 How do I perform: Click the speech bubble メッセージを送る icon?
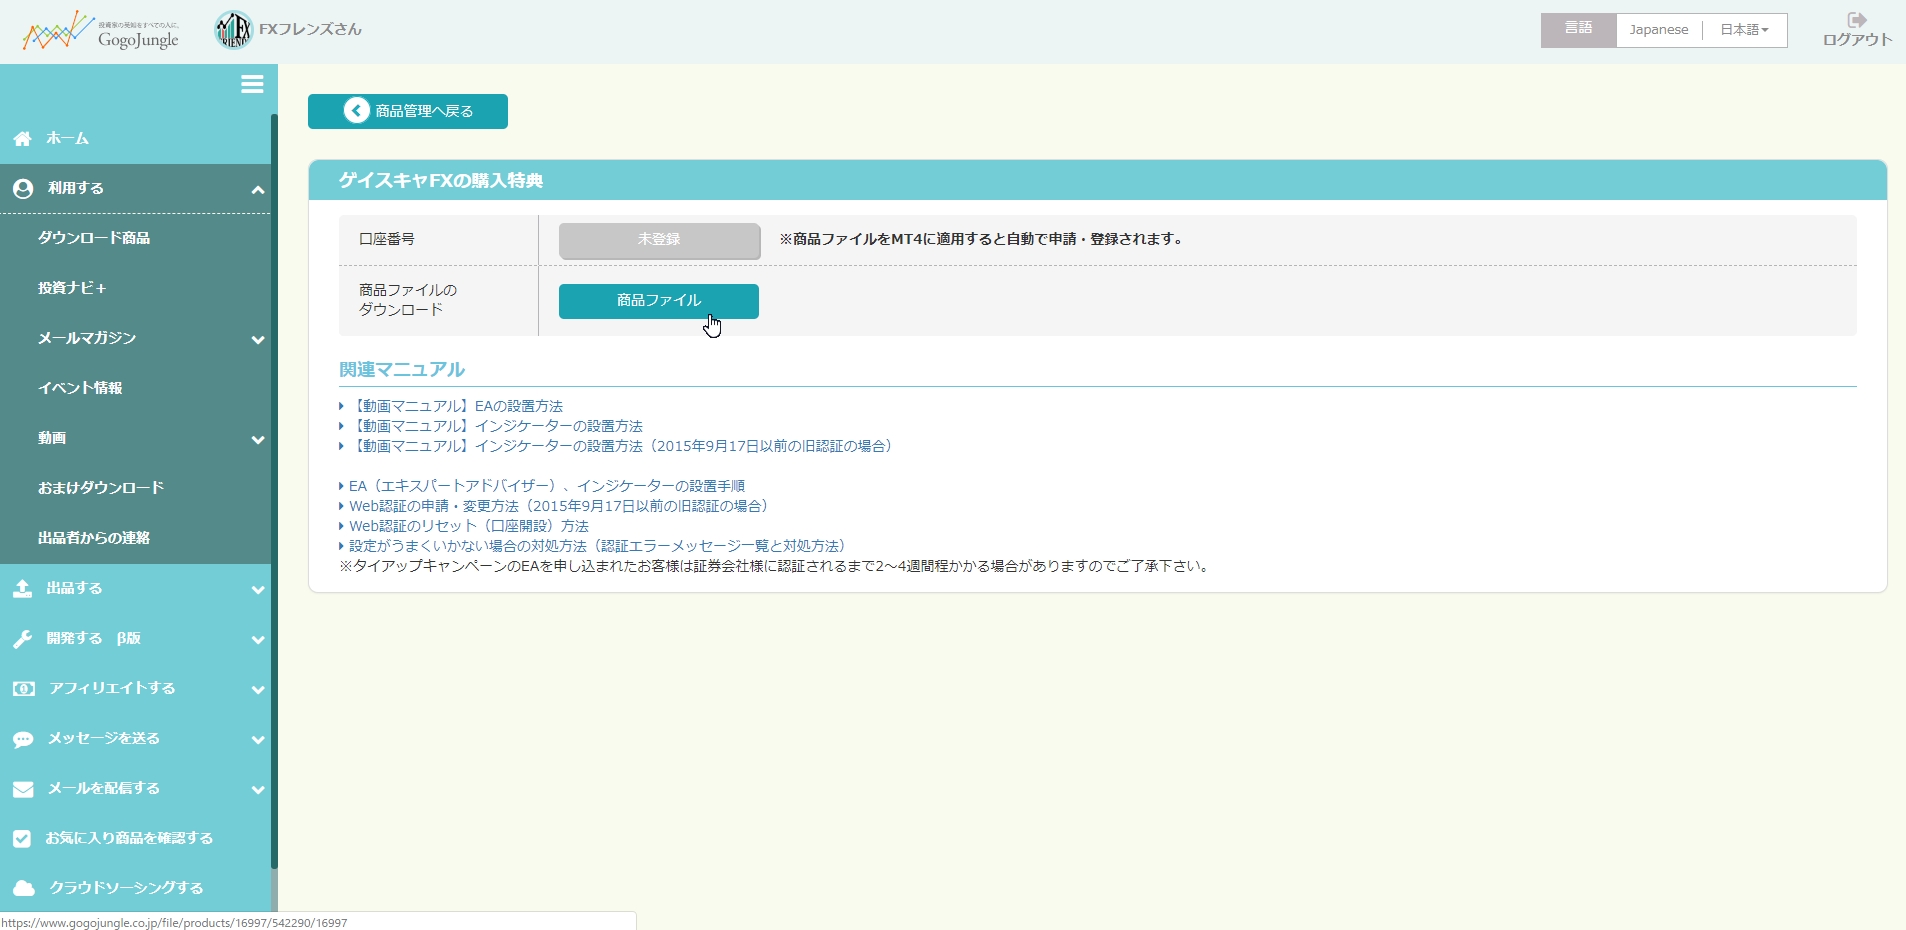(22, 739)
